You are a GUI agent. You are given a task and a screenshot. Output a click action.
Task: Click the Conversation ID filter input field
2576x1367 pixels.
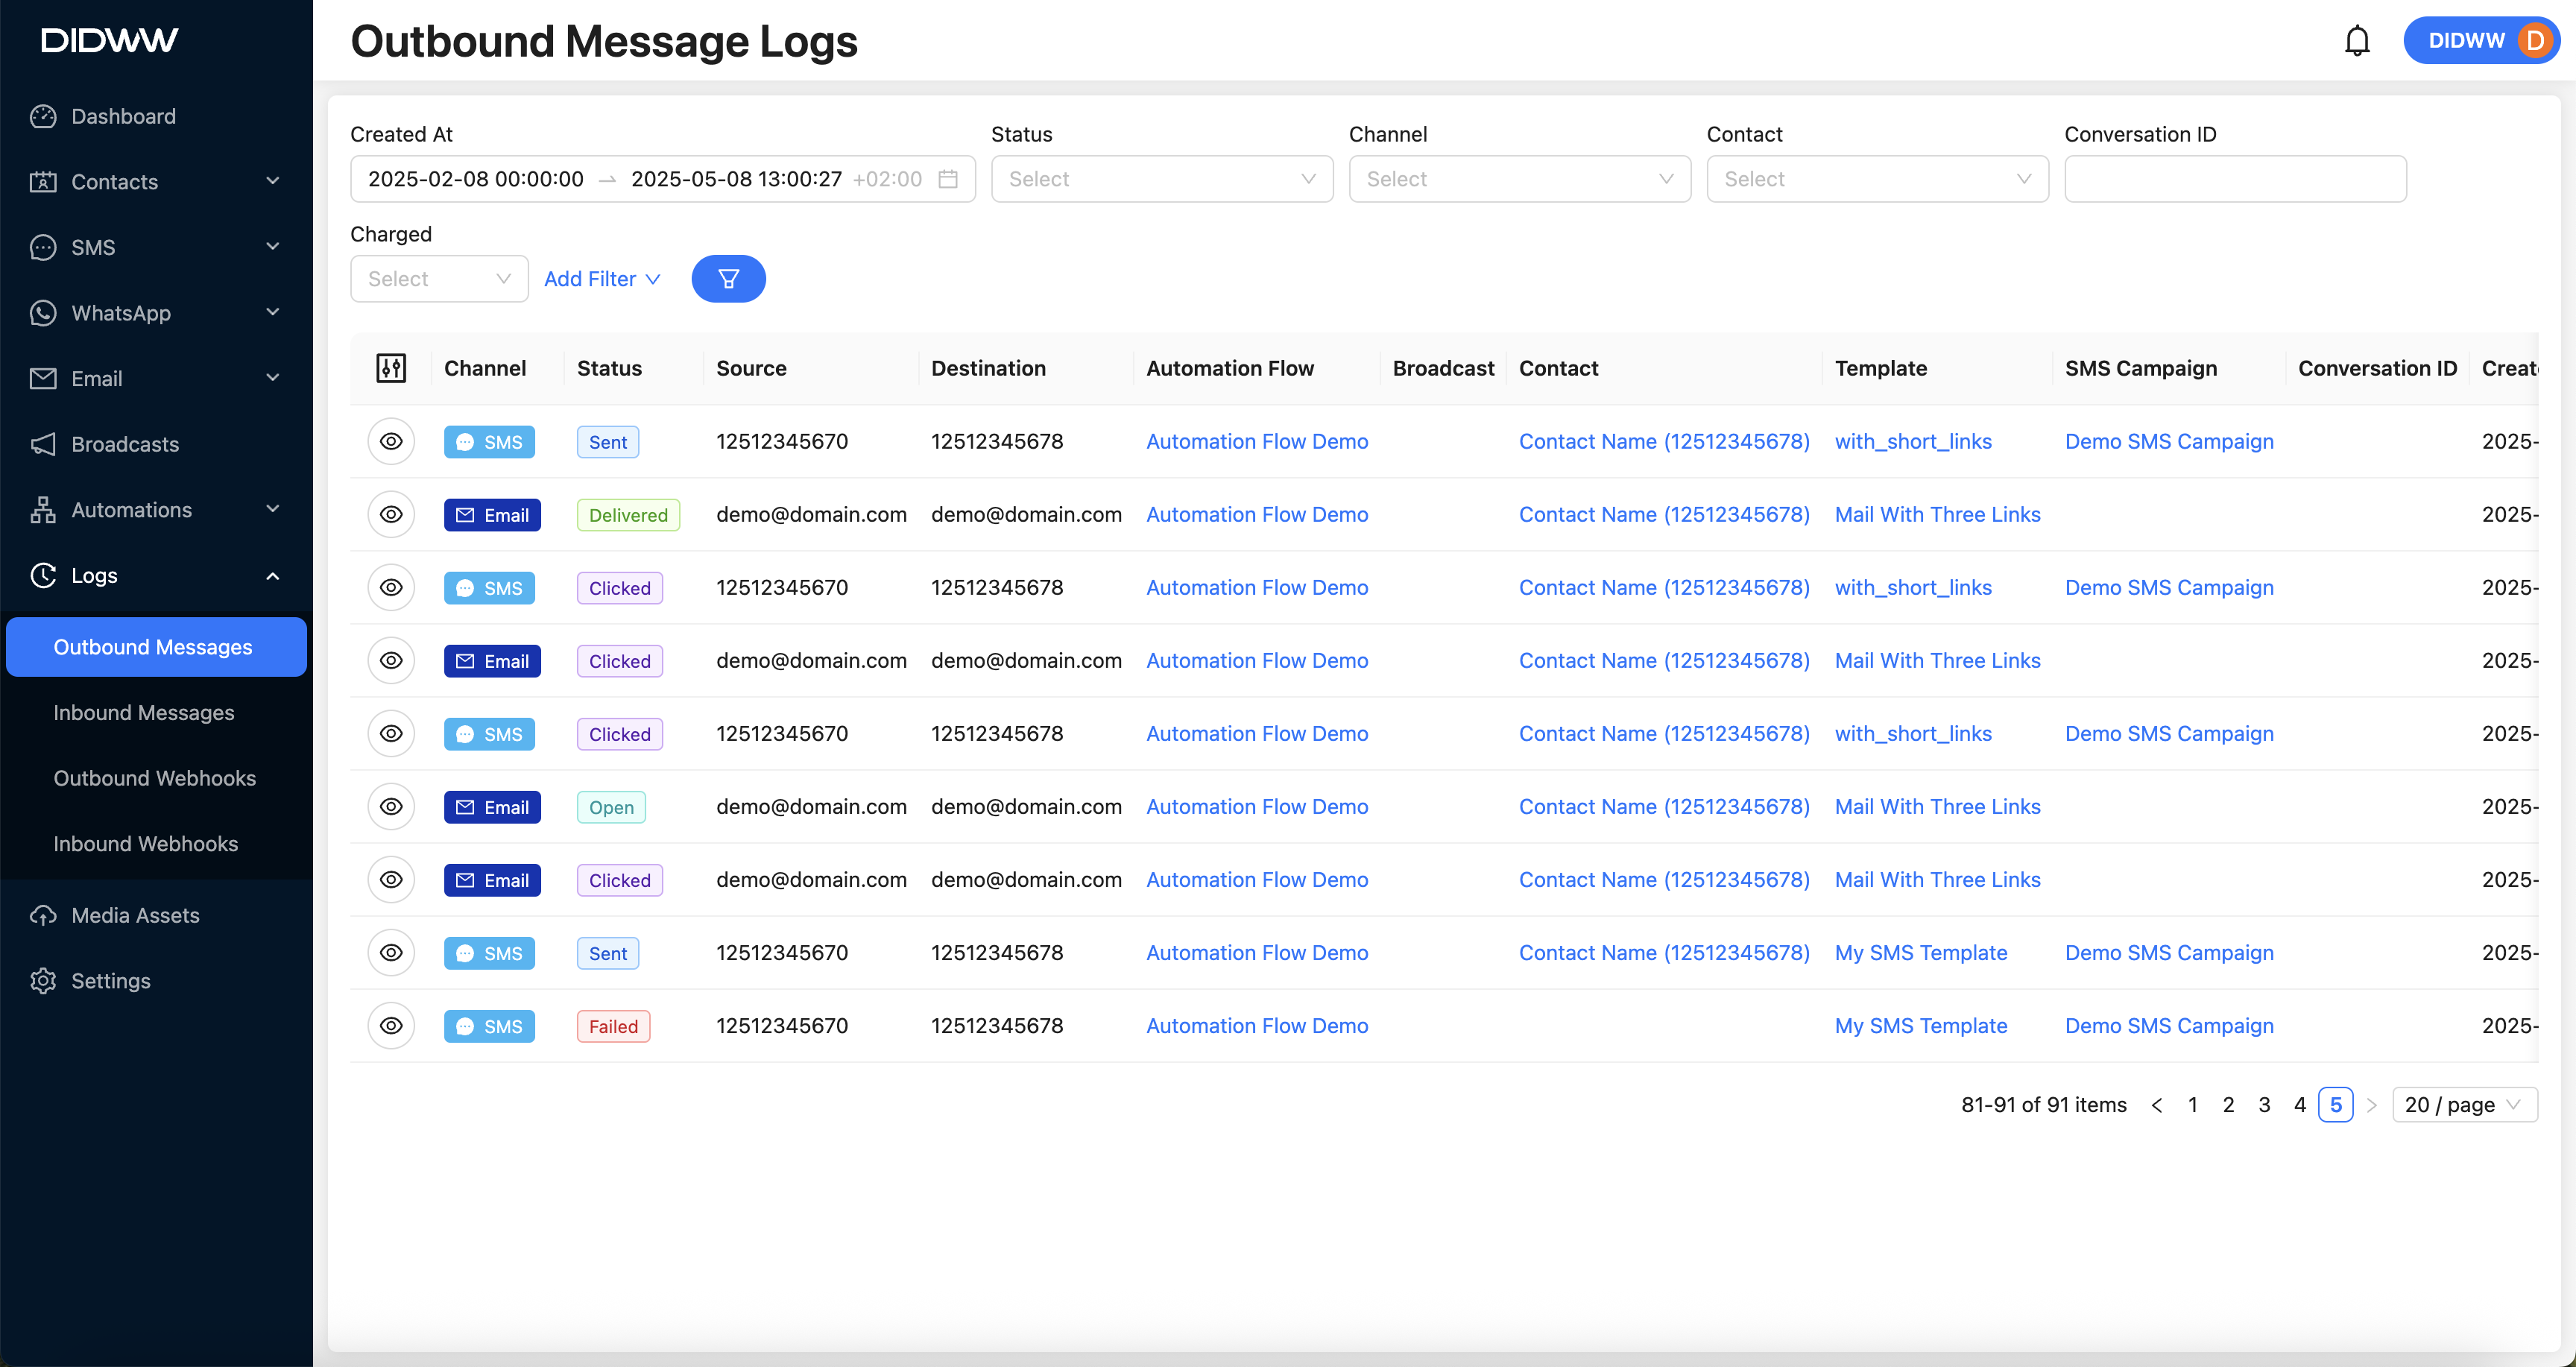2234,179
